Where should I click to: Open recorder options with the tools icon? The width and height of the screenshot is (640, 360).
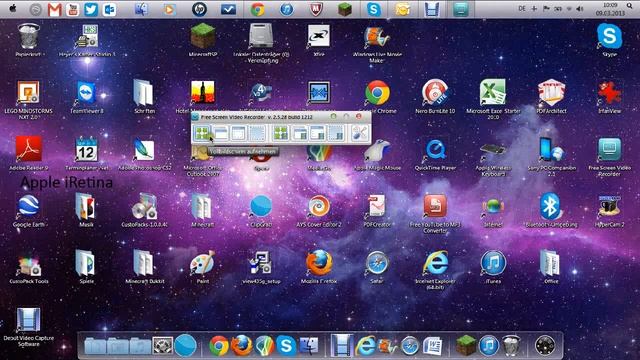pos(360,133)
